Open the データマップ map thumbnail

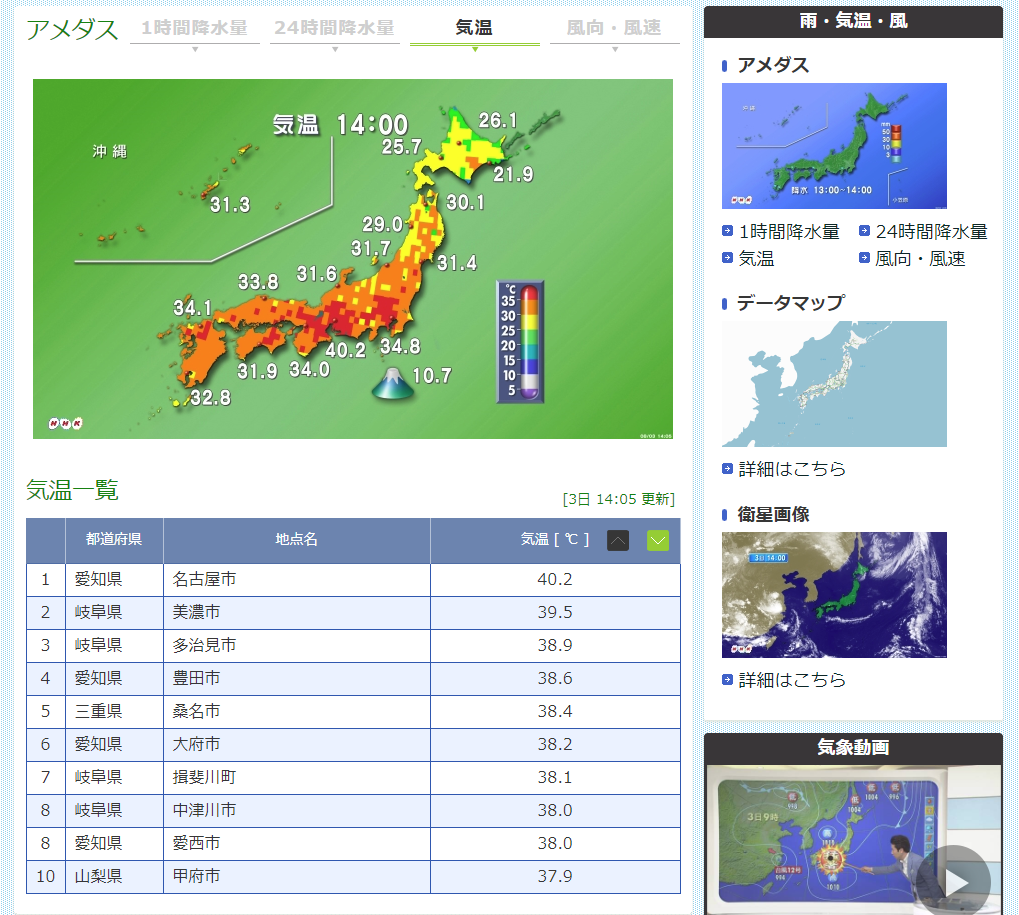(x=834, y=384)
